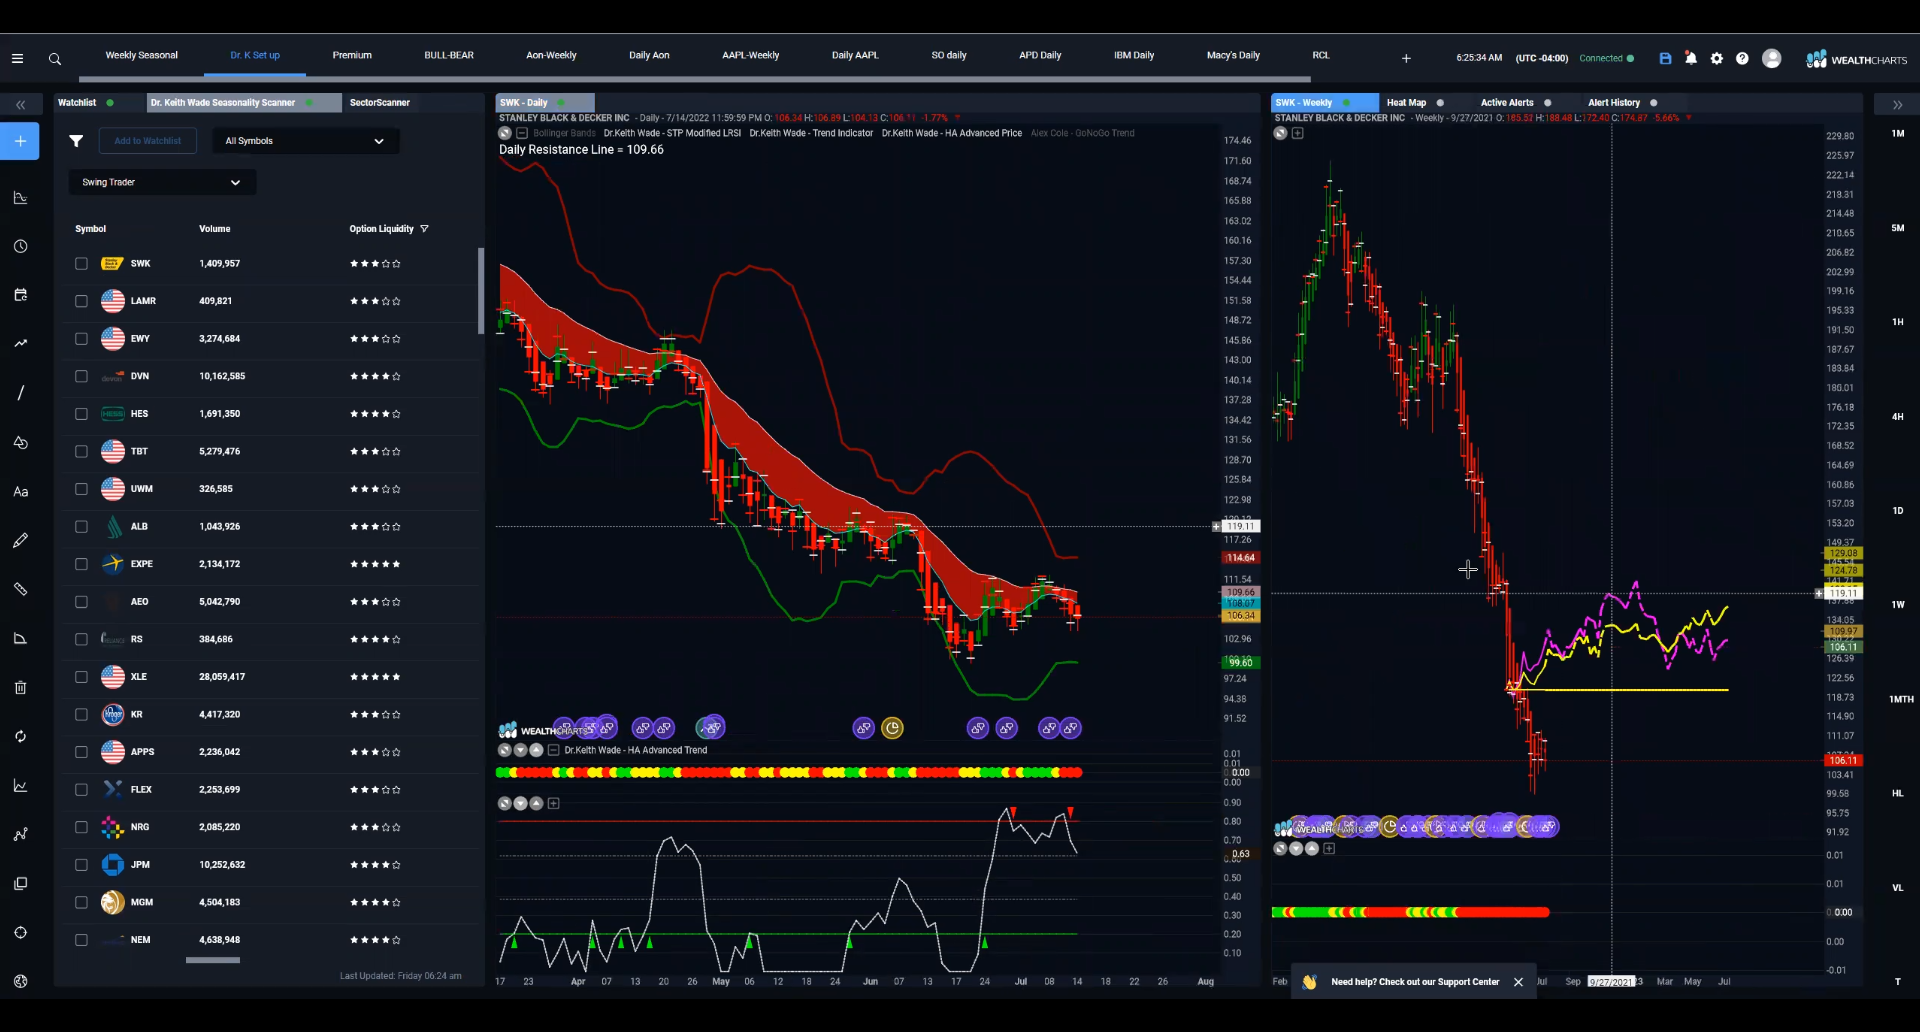Collapse the left panel with double chevron
The image size is (1920, 1032).
pos(20,104)
